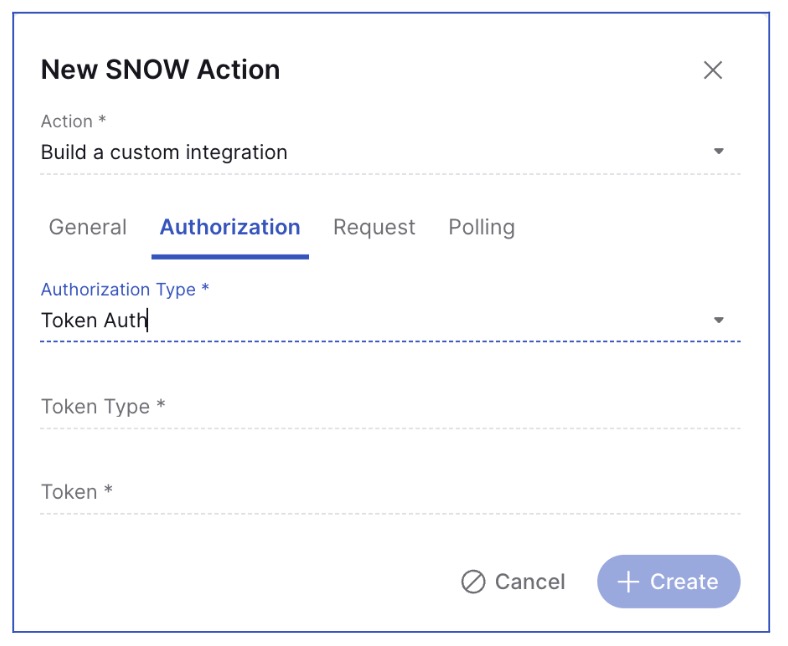Select the Token Type input field
The width and height of the screenshot is (788, 646).
[x=390, y=407]
